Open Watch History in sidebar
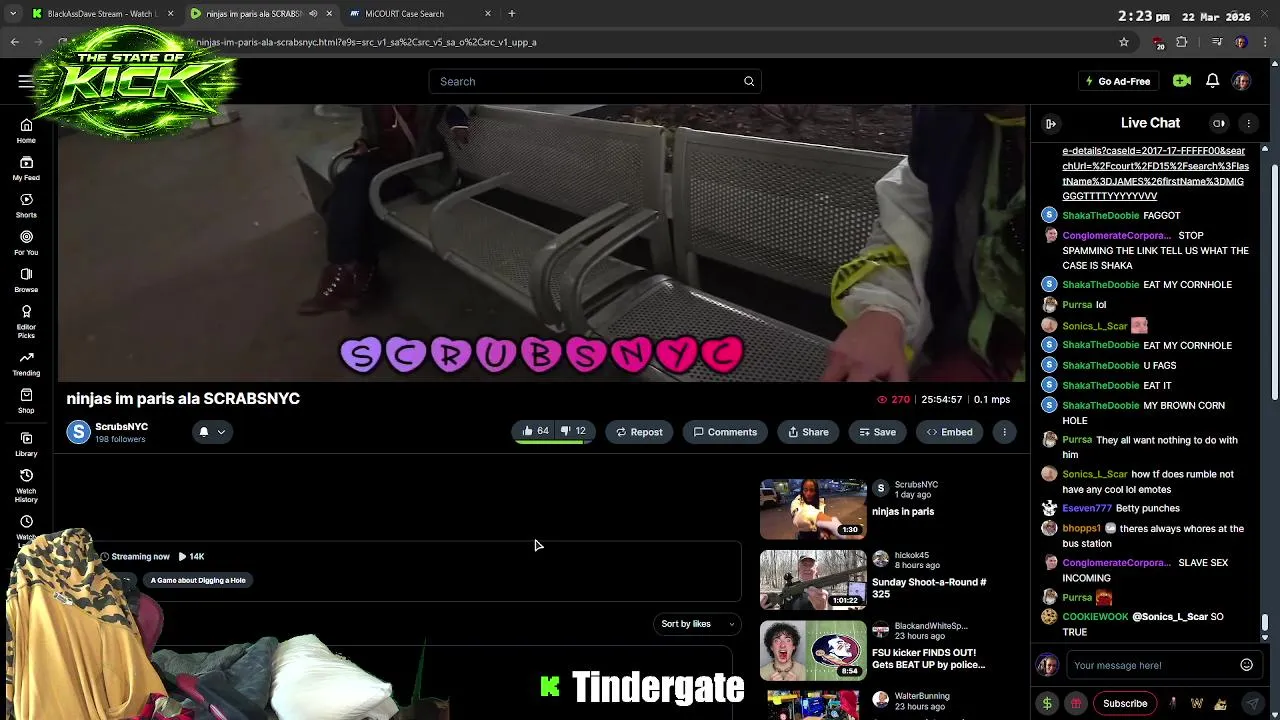The height and width of the screenshot is (720, 1280). (x=26, y=486)
